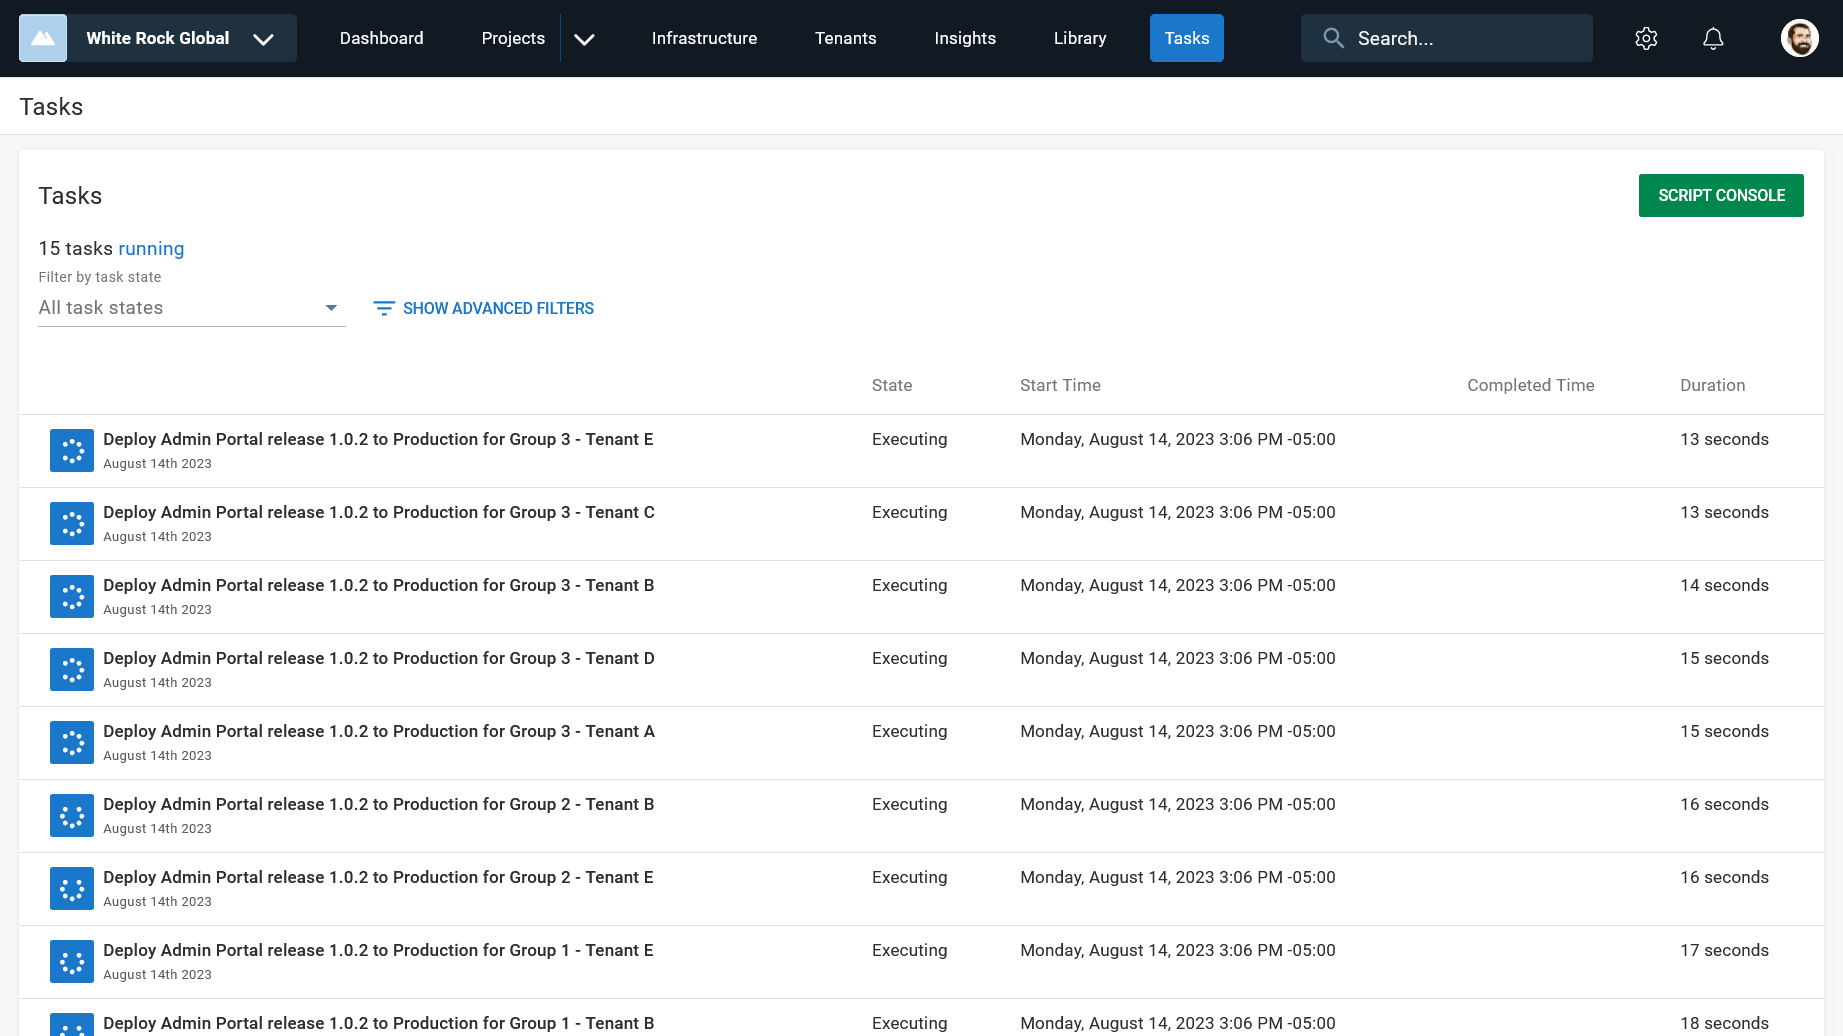This screenshot has width=1843, height=1036.
Task: Click task status icon for Group 3 Tenant C
Action: point(72,523)
